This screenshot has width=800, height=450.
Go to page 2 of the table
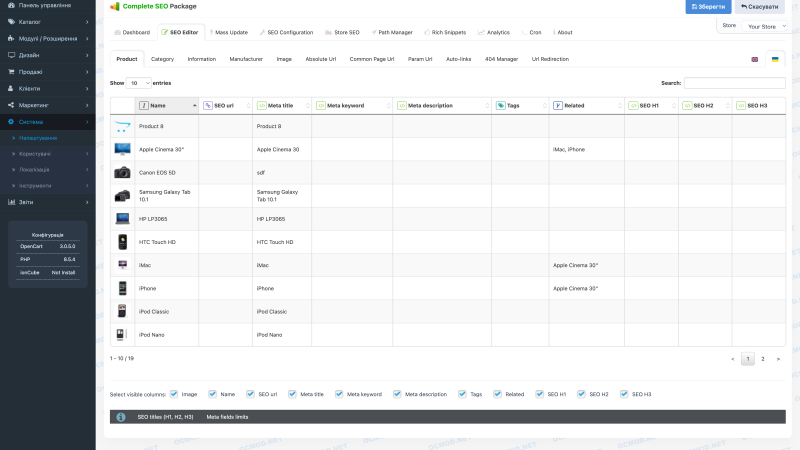[x=763, y=359]
